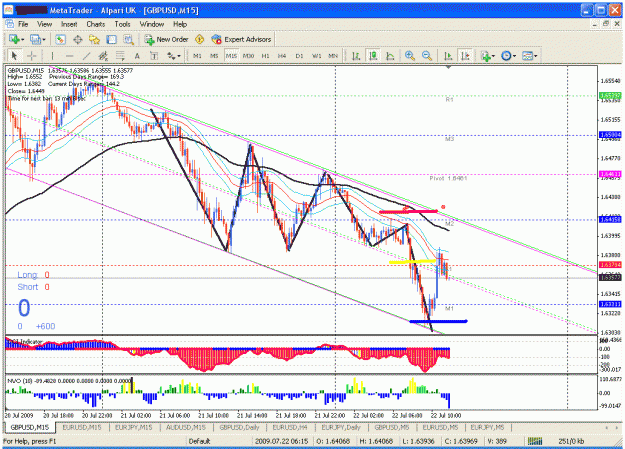625x449 pixels.
Task: Switch to the EURJPY,M15 chart tab
Action: pos(134,427)
